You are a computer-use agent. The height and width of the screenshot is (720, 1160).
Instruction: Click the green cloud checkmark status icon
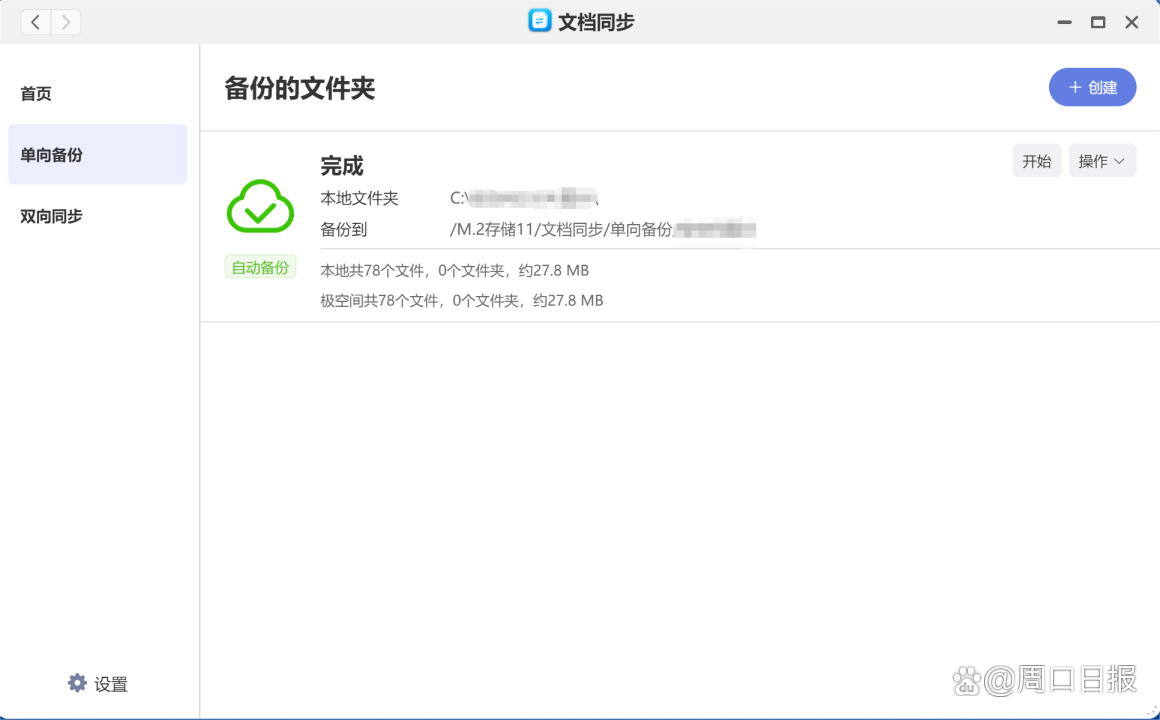coord(260,207)
